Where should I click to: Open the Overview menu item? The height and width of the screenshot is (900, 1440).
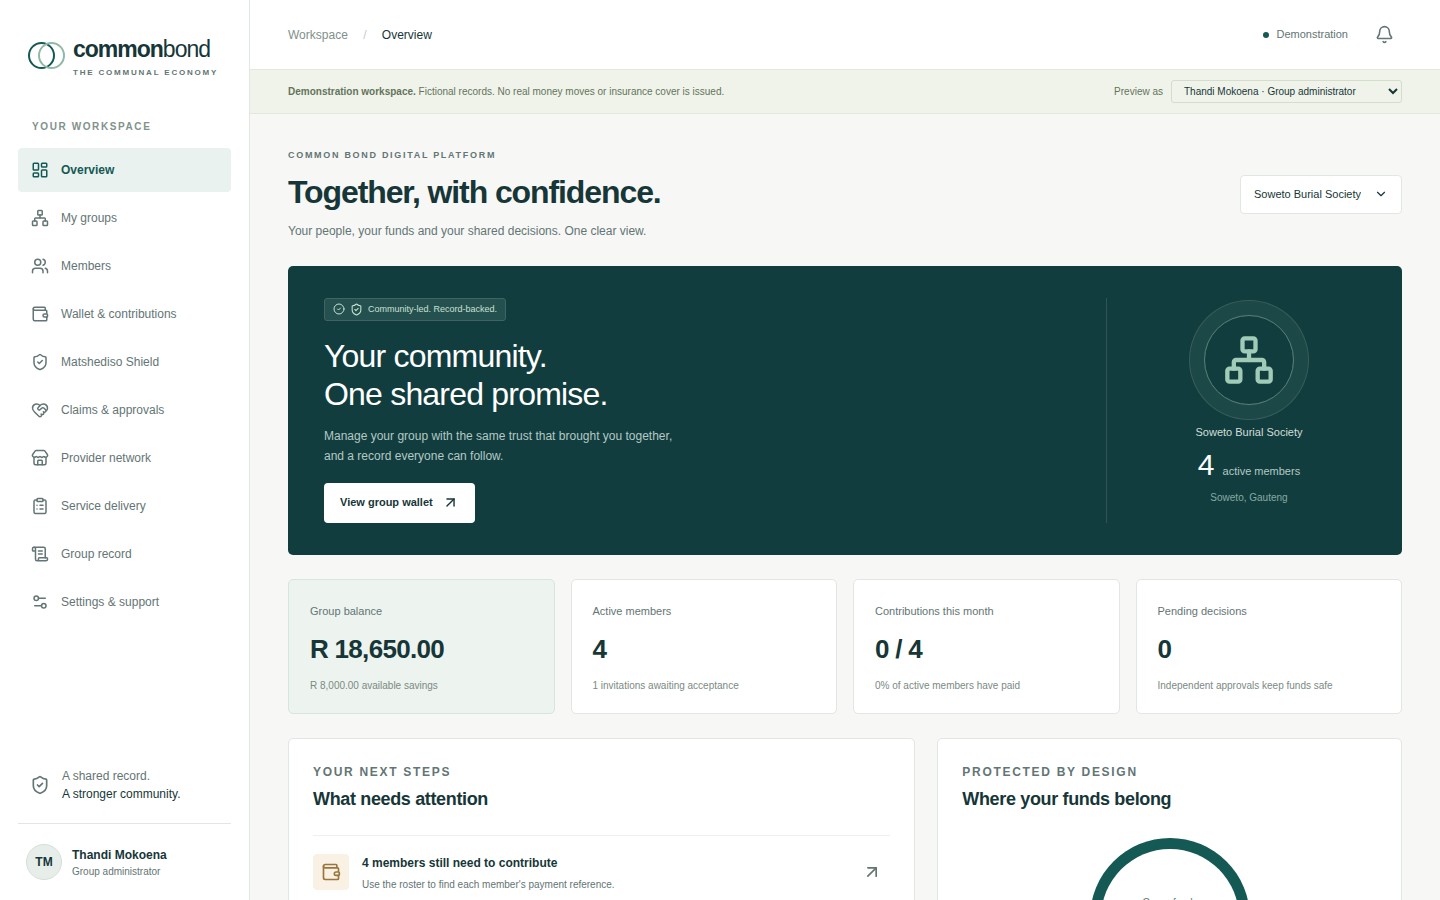pyautogui.click(x=124, y=170)
